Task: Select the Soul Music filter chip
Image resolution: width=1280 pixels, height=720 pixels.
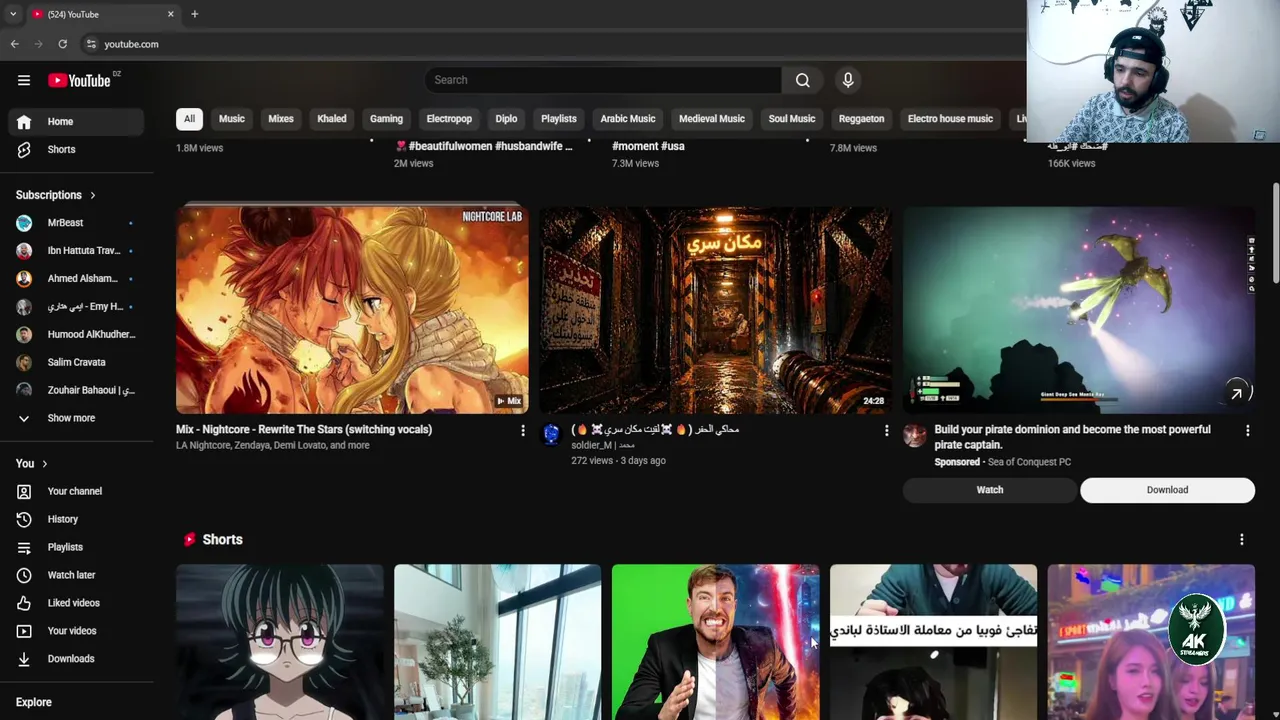Action: 792,119
